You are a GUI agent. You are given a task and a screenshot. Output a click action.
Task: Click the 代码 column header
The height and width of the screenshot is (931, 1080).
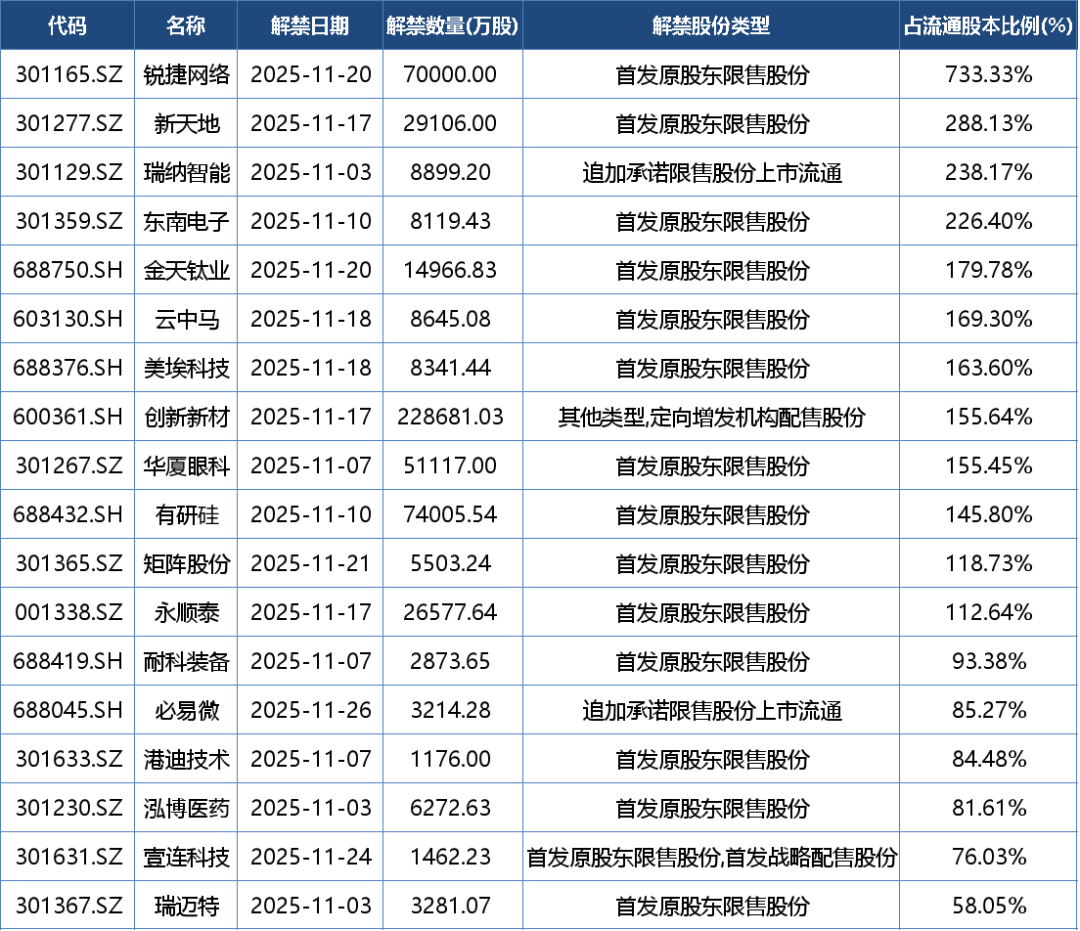67,25
